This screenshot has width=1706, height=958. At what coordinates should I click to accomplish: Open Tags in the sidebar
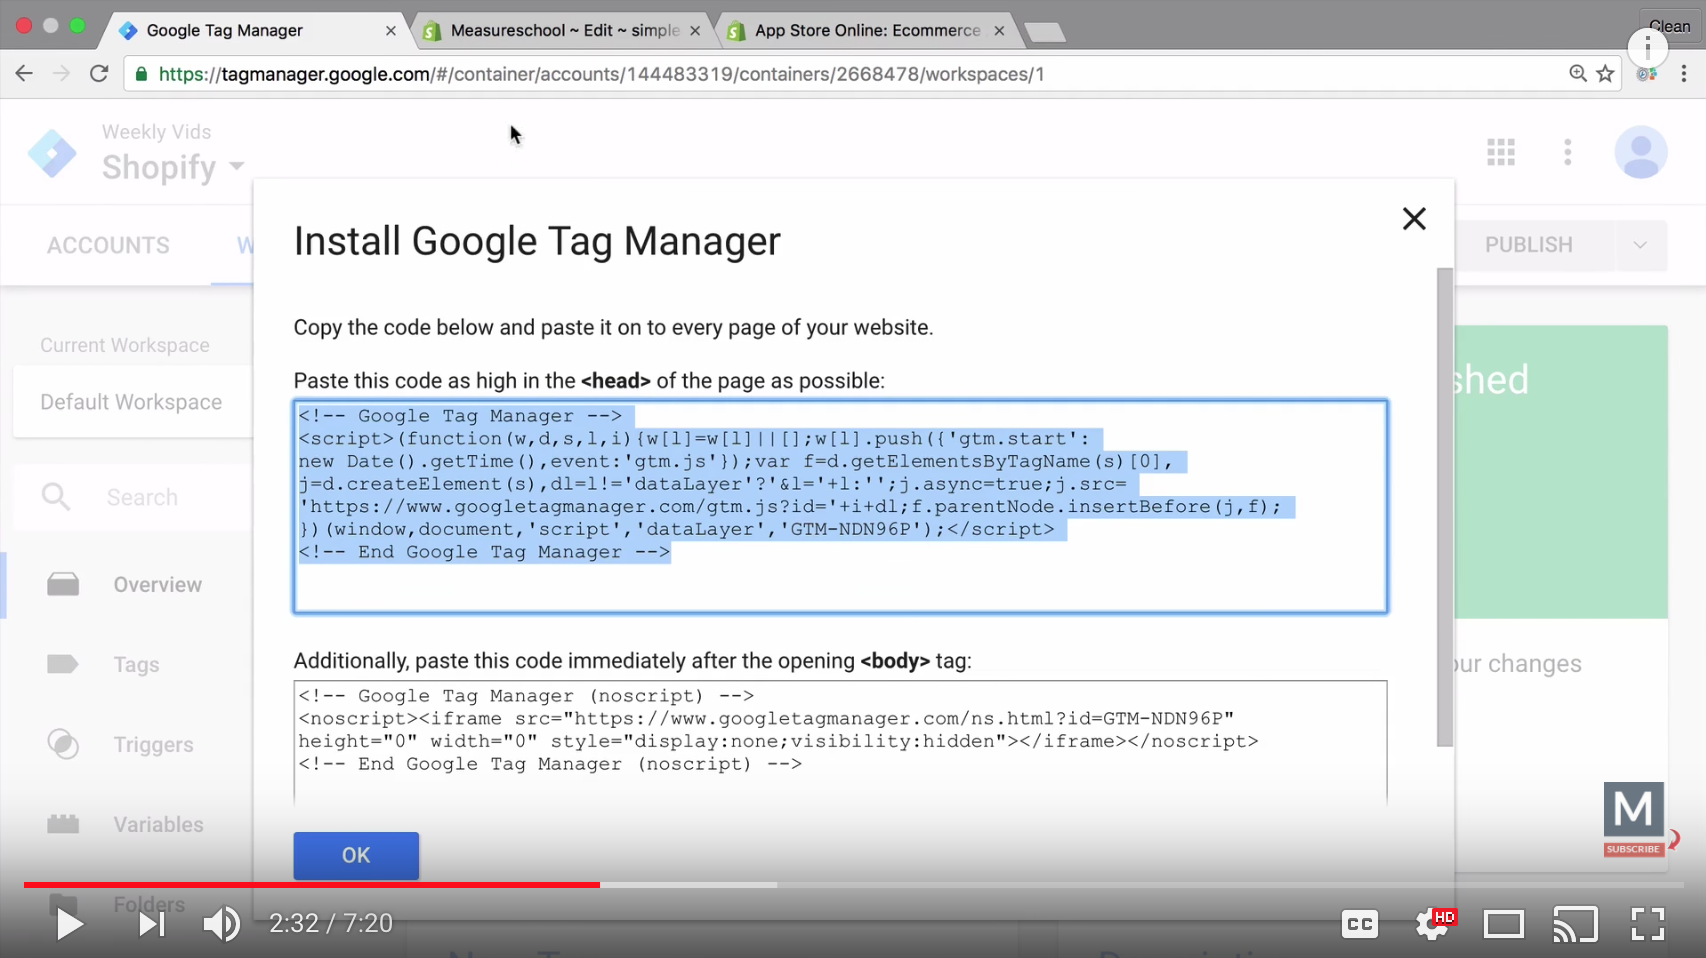click(x=136, y=665)
